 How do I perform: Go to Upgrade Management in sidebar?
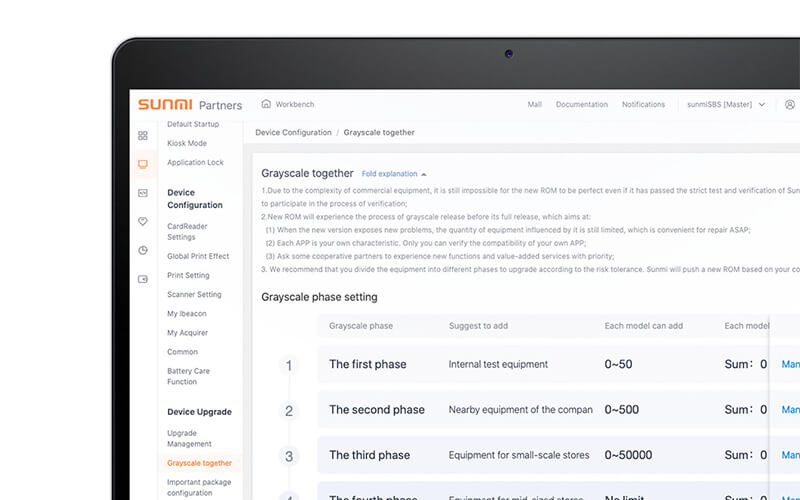point(189,438)
